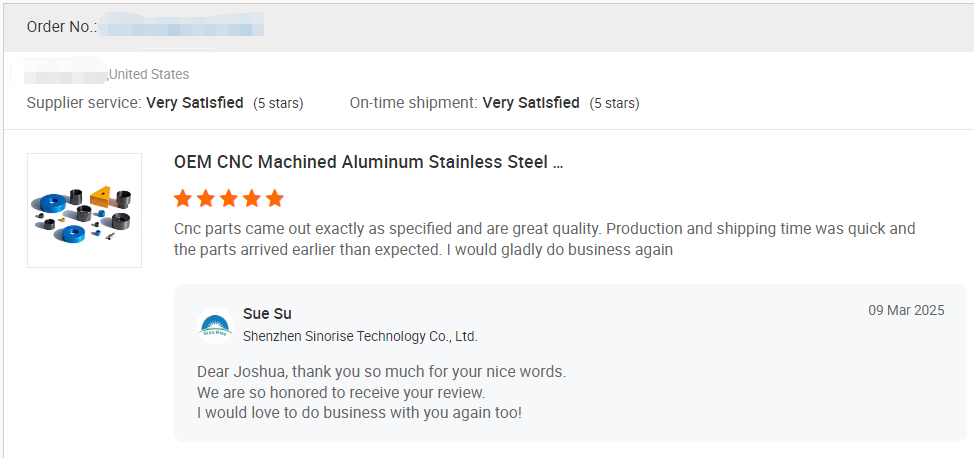Click the first orange rating star
974x458 pixels.
click(x=182, y=198)
